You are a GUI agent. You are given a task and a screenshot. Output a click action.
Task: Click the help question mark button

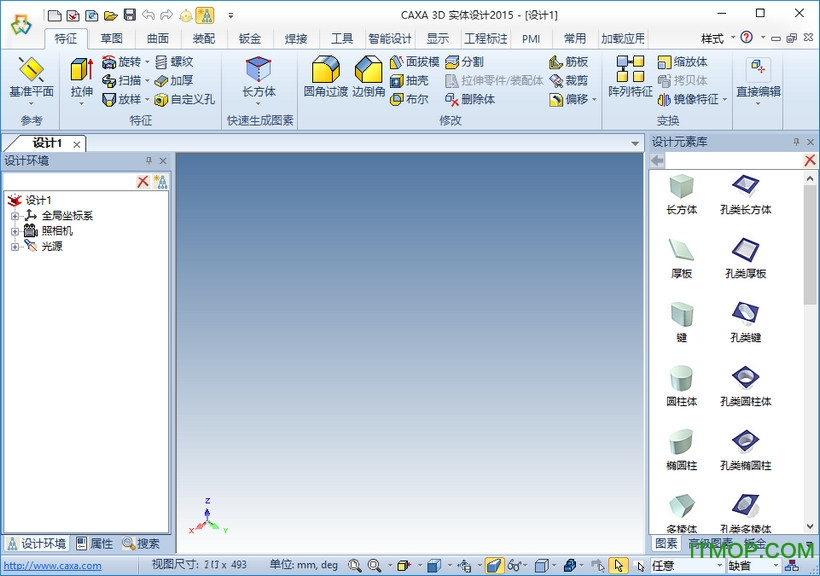[x=747, y=37]
